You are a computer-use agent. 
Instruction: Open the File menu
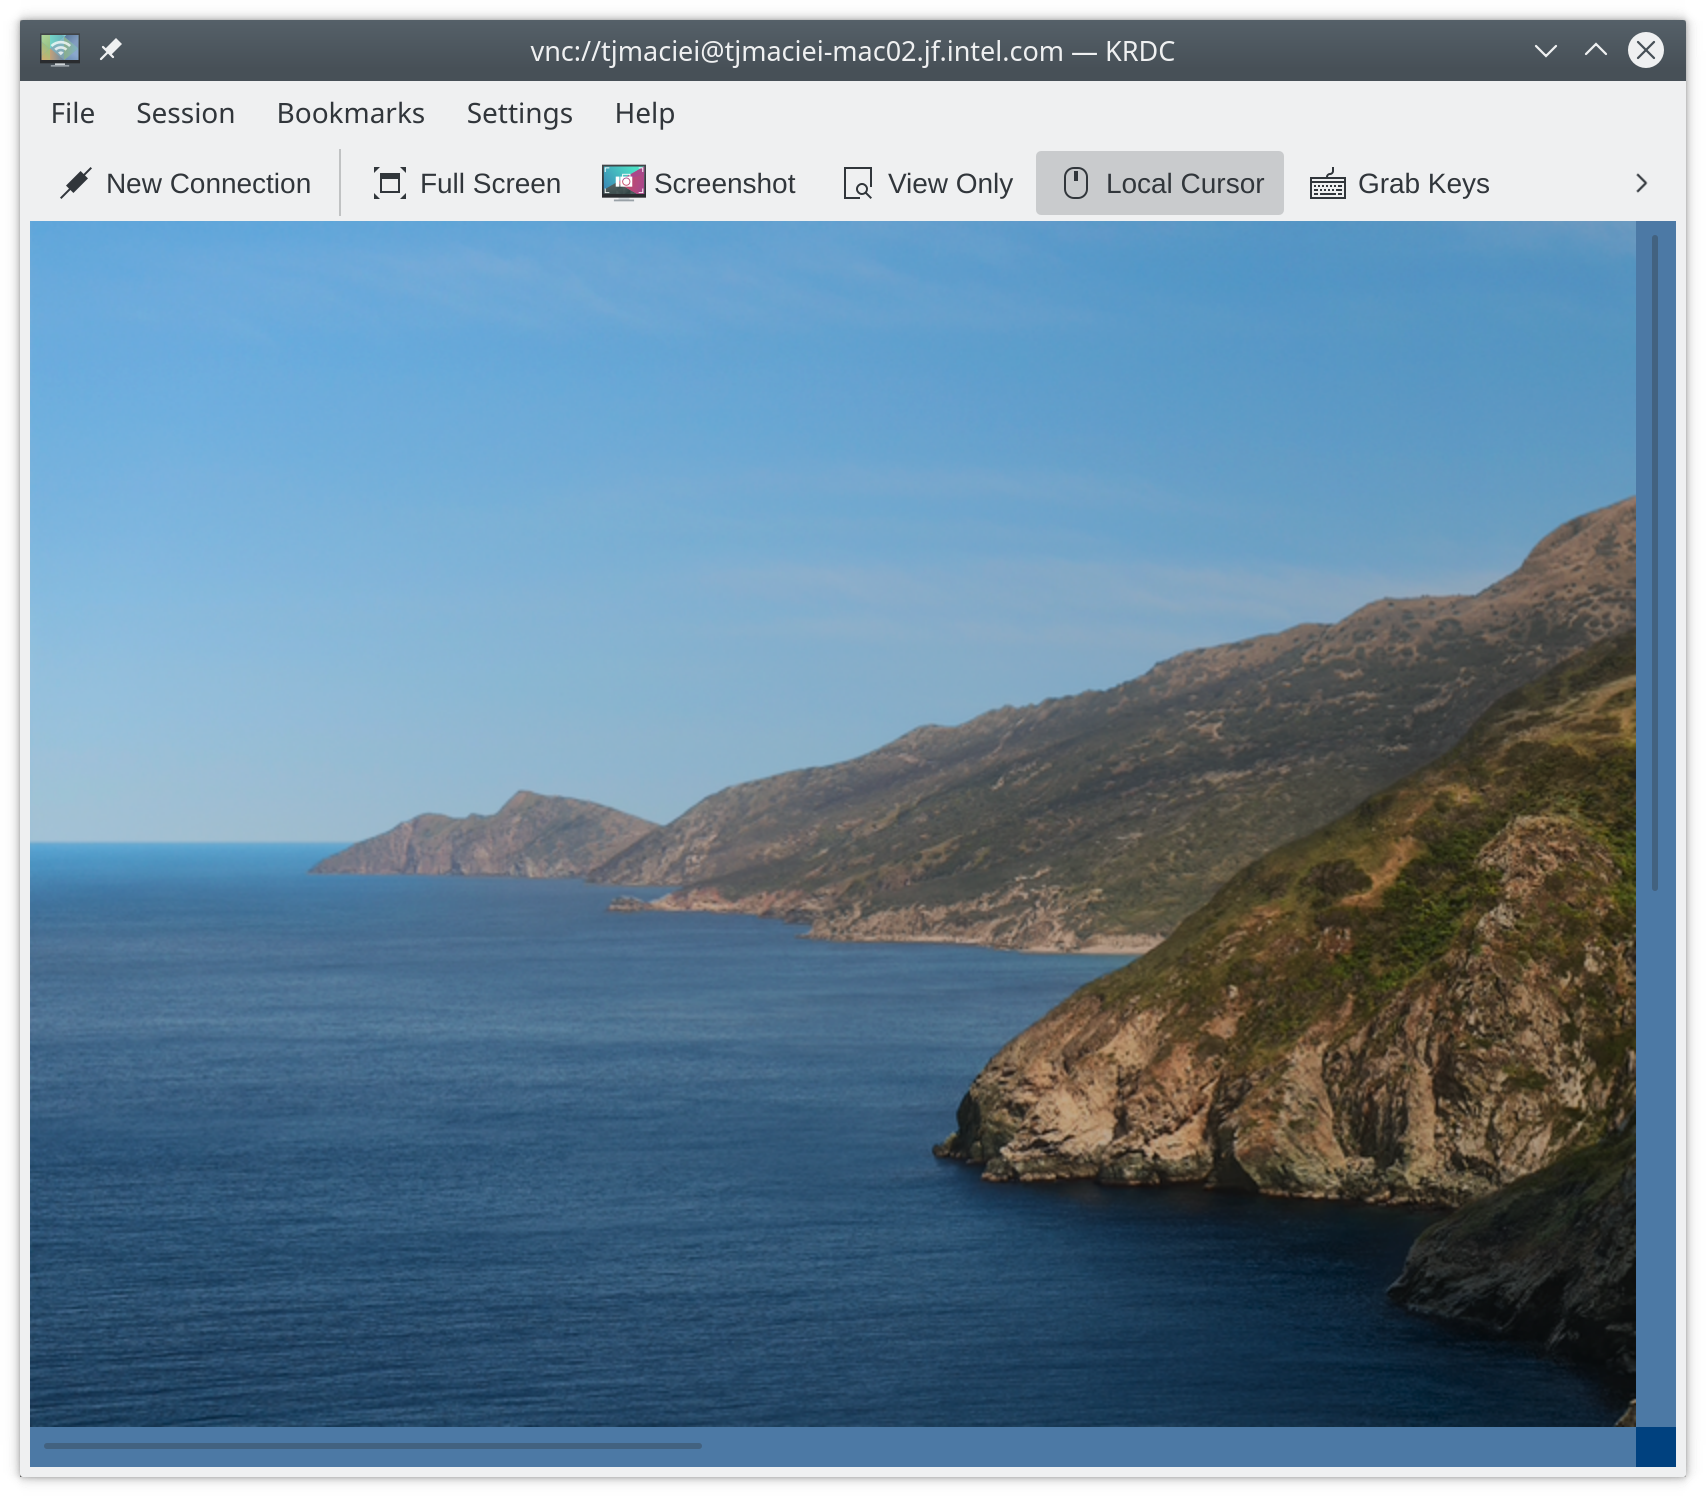[x=73, y=113]
